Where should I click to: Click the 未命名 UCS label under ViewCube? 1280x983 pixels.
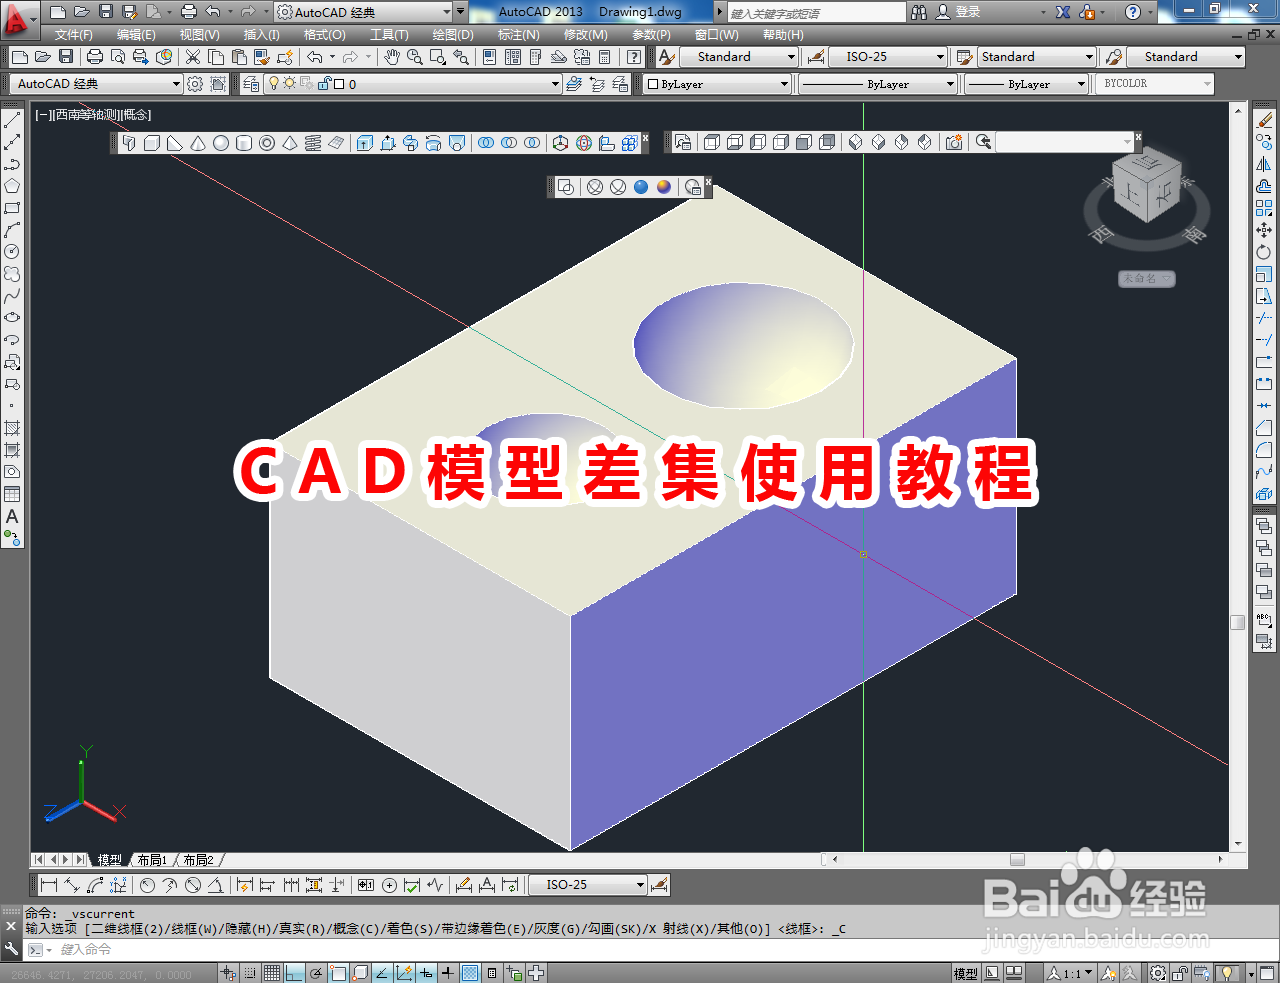click(1146, 278)
